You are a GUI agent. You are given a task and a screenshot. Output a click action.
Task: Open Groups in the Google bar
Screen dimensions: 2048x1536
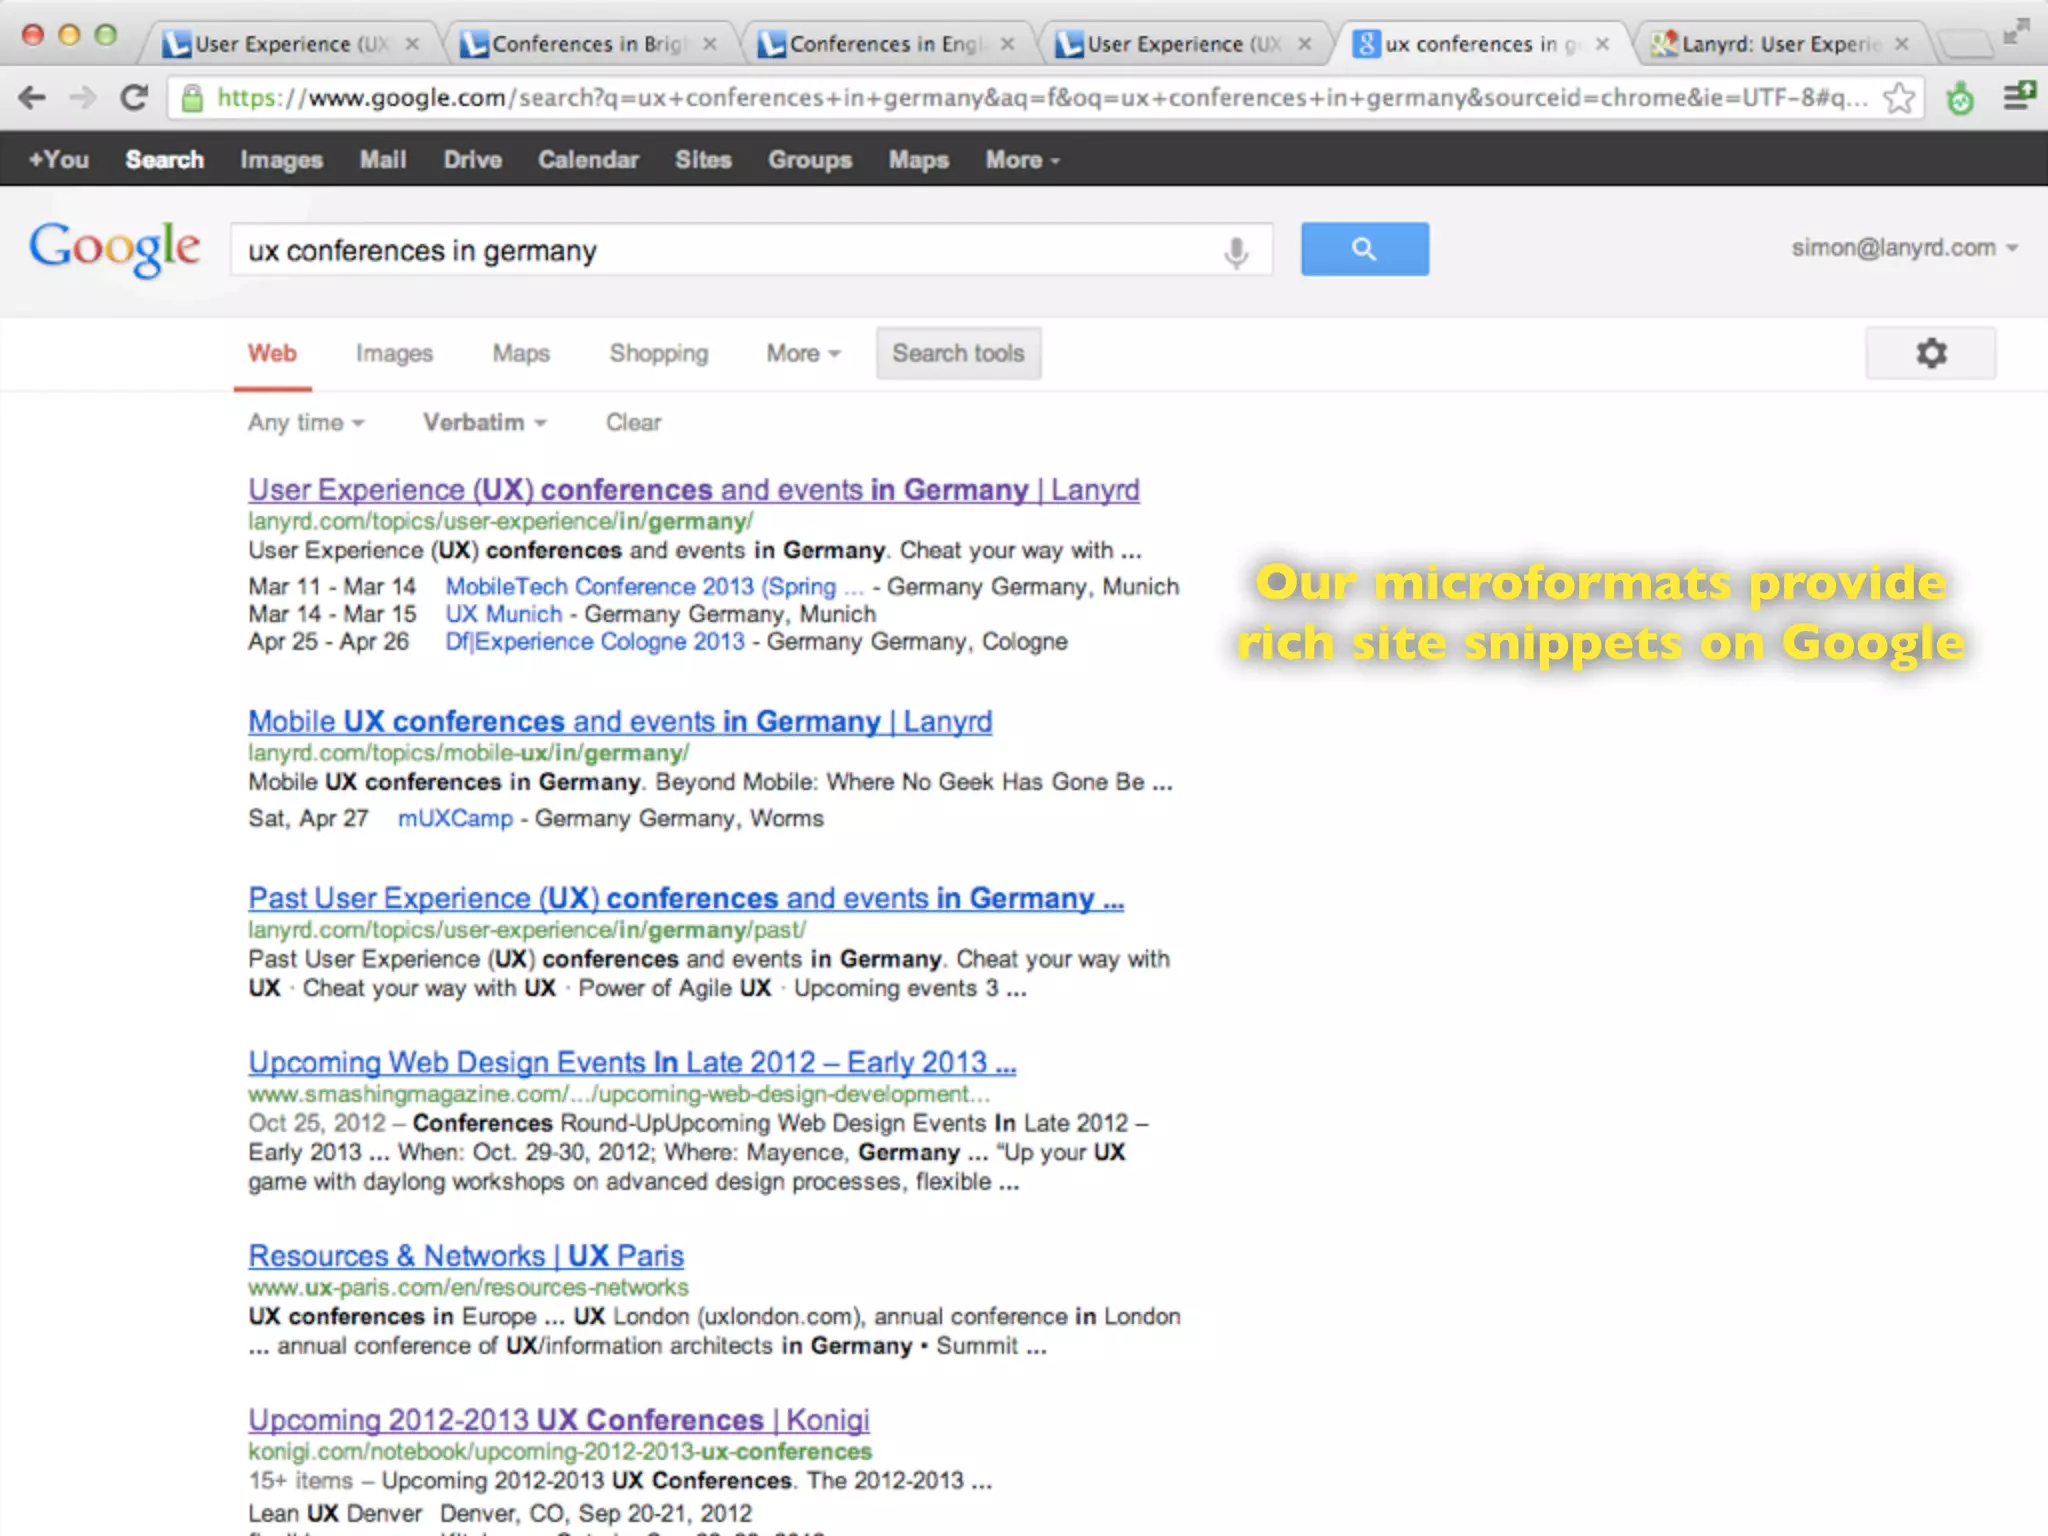[x=810, y=160]
